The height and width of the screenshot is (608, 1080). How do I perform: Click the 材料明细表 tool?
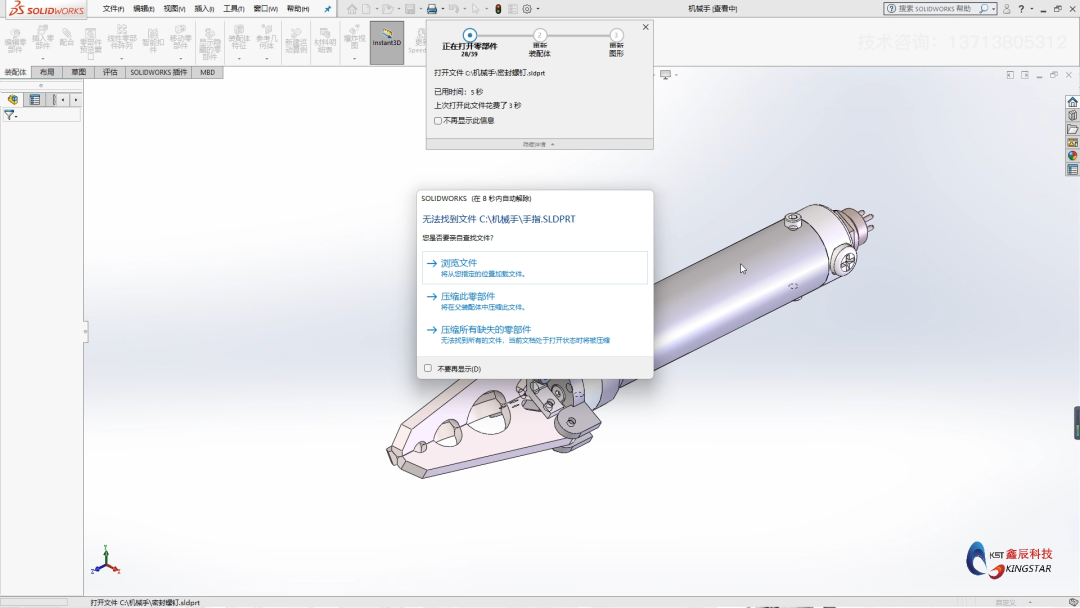325,40
